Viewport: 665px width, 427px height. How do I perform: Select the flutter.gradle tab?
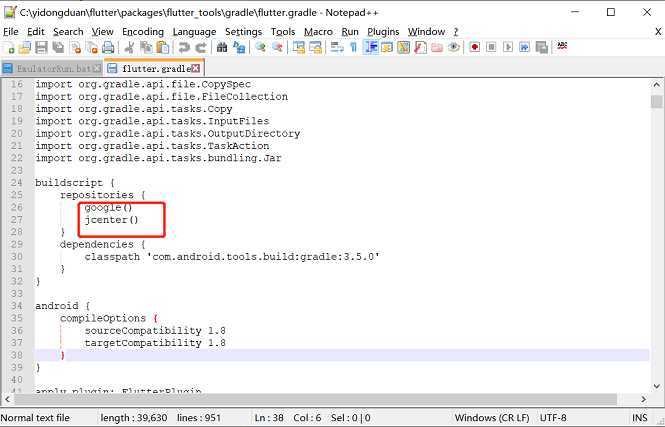pyautogui.click(x=154, y=68)
